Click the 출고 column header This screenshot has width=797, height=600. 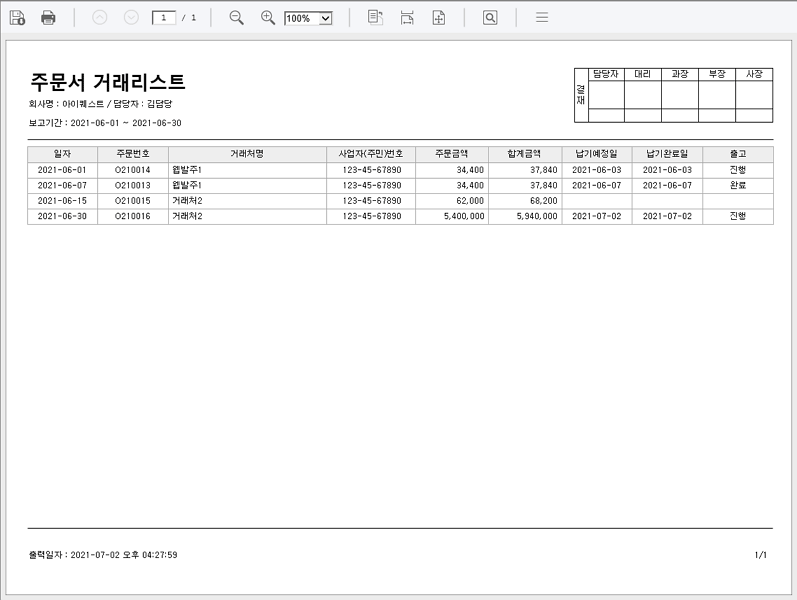(x=738, y=154)
